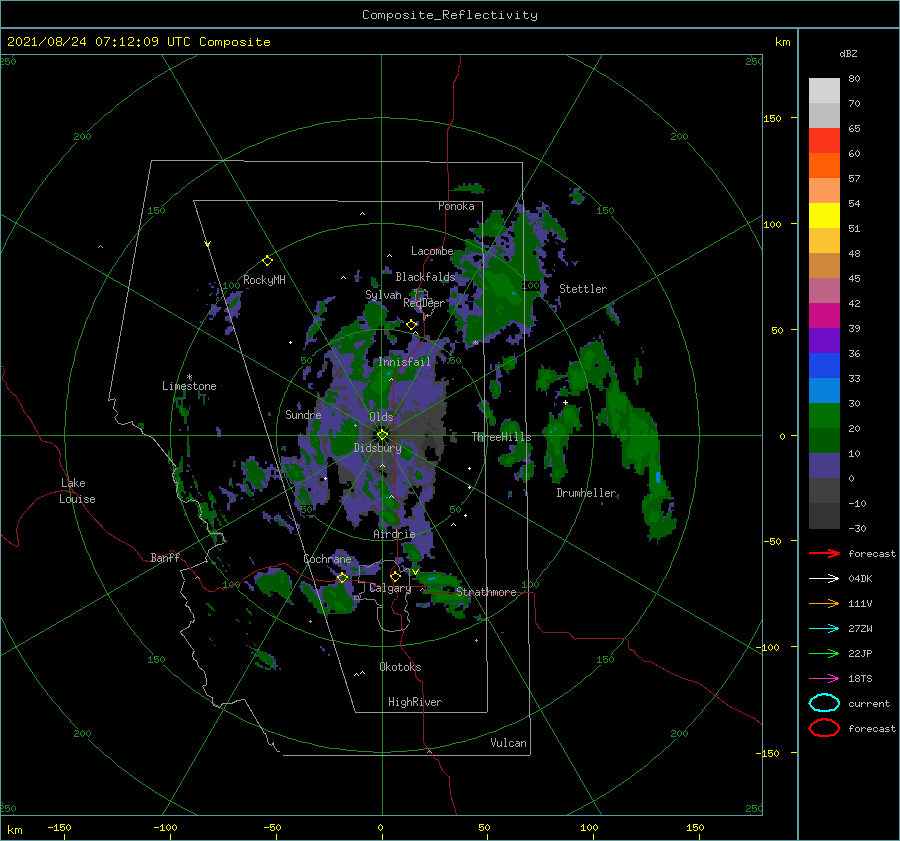Click the Ponoka town label
Screen dimensions: 900x841
point(456,206)
